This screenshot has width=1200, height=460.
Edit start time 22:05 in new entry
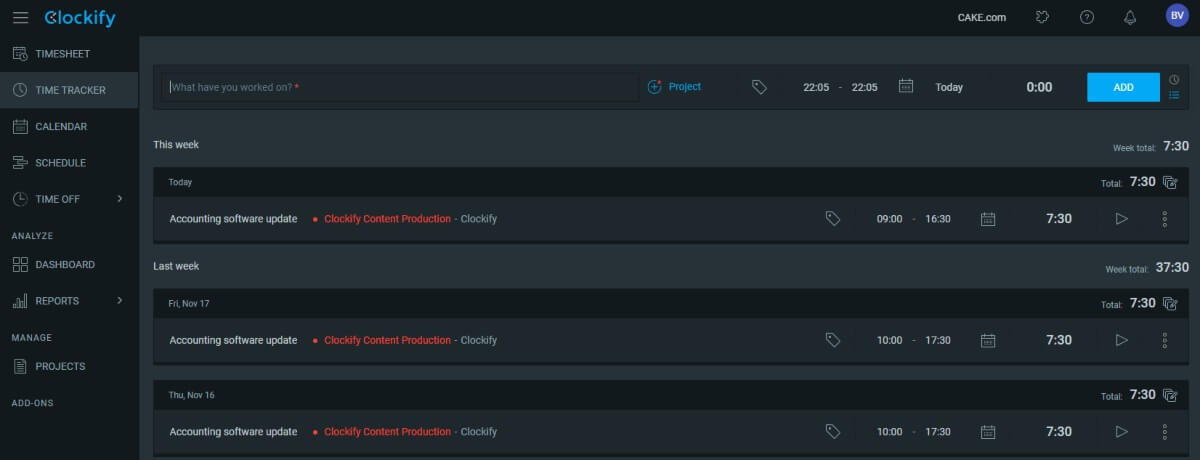pos(816,87)
